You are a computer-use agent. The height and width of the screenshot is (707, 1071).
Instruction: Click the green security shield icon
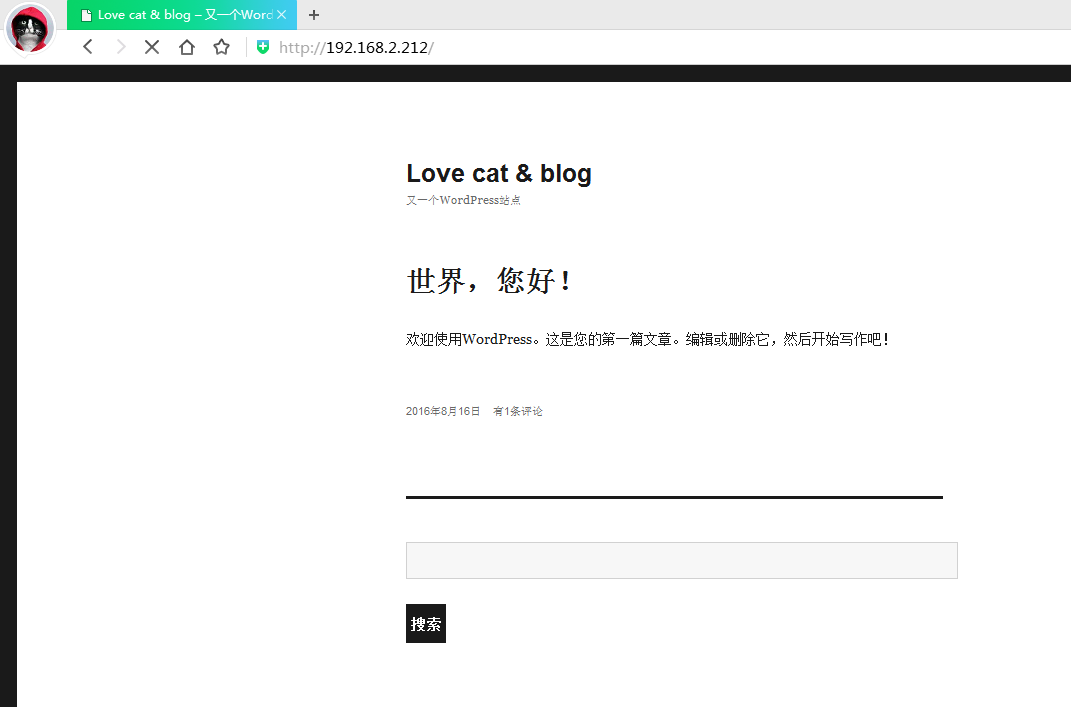pos(263,47)
